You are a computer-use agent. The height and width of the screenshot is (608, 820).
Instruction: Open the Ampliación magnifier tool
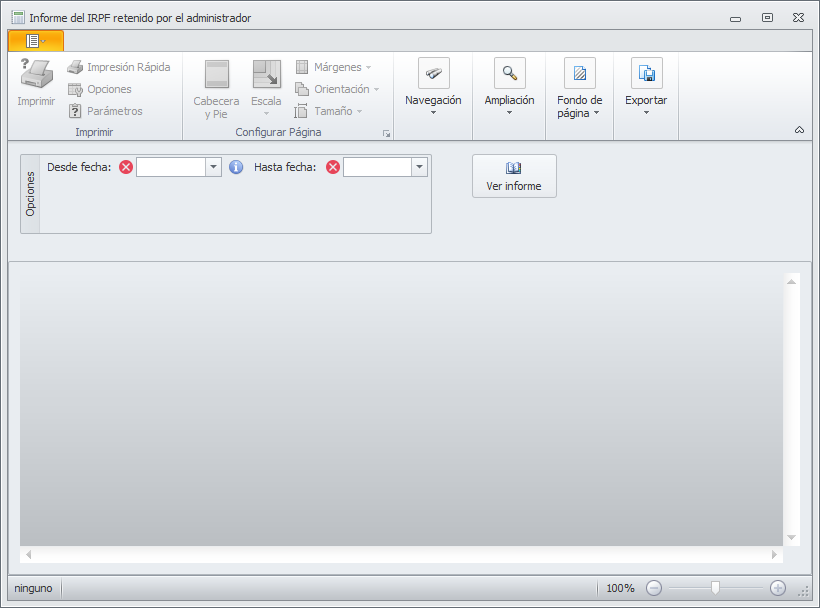click(509, 73)
